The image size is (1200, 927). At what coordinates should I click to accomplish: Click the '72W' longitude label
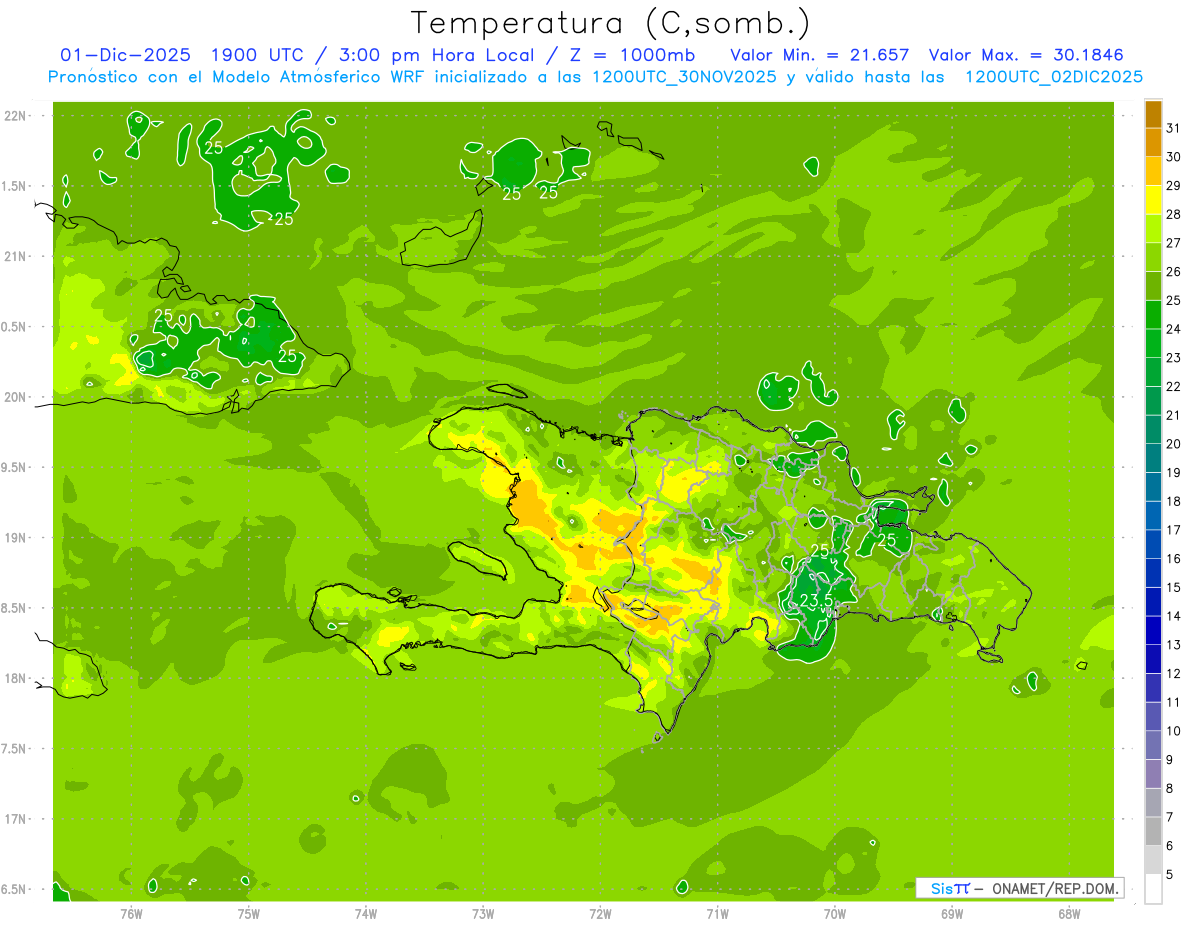point(600,914)
